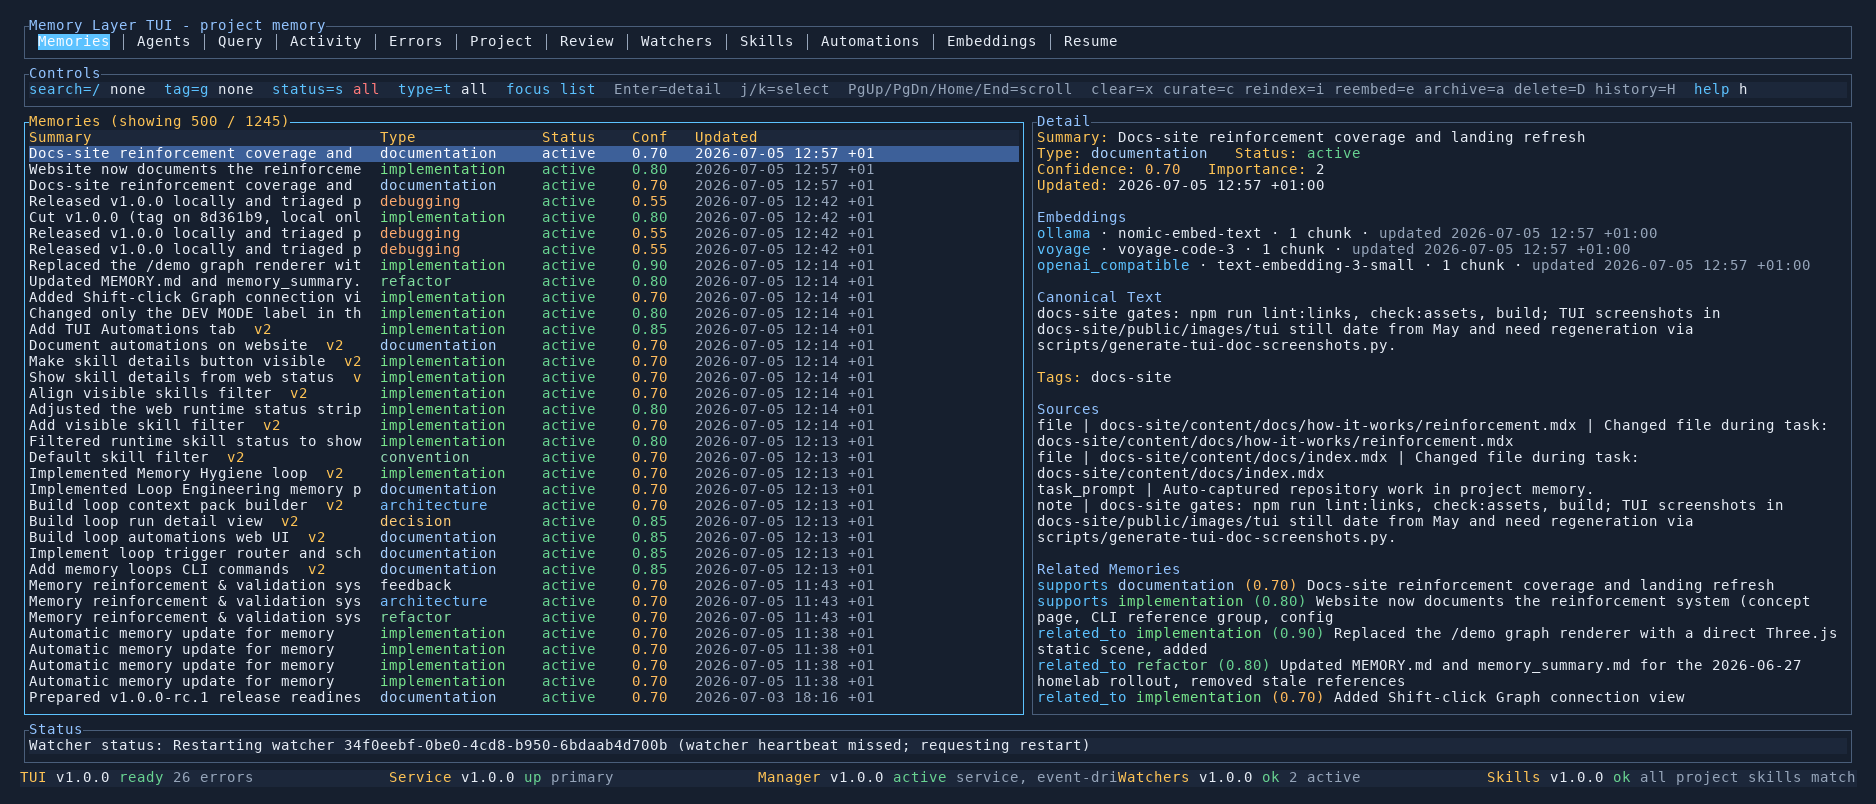Click the Type column header
The image size is (1876, 804).
click(x=398, y=137)
